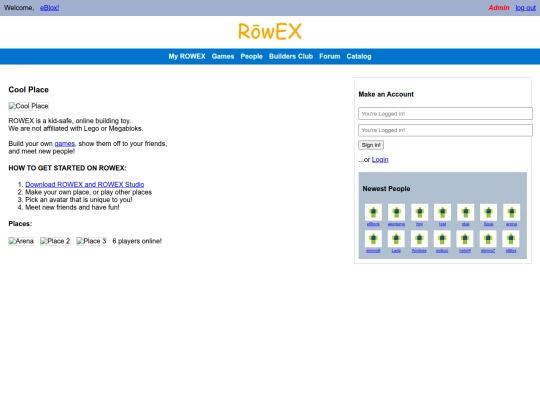Click the RowEX logo

pyautogui.click(x=270, y=31)
